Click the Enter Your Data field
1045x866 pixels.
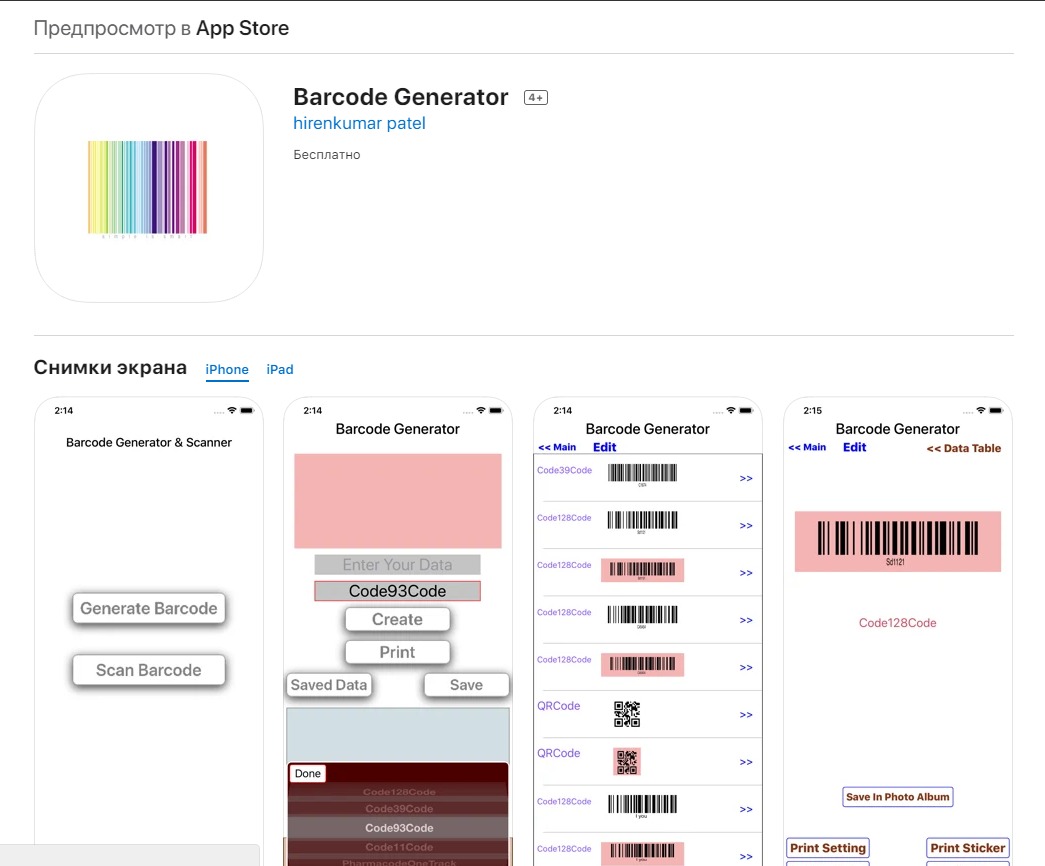point(397,565)
